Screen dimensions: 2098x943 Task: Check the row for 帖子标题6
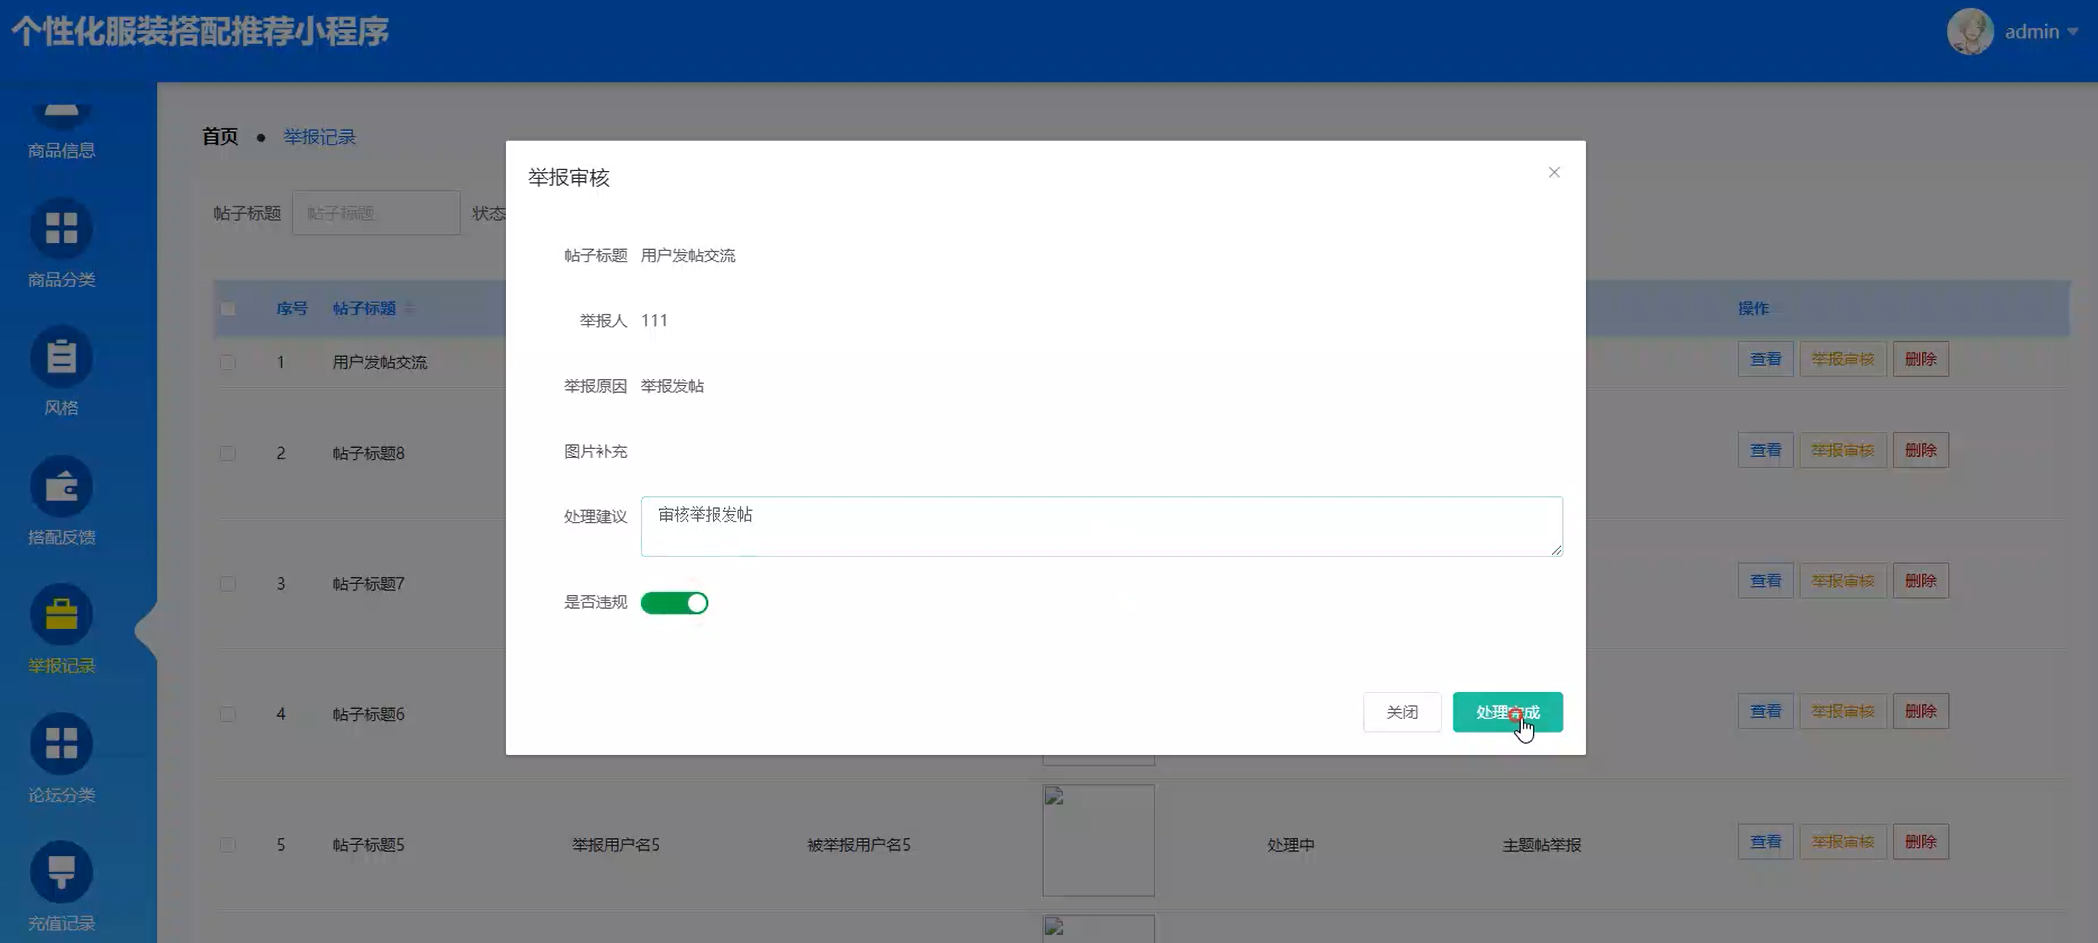pos(228,714)
